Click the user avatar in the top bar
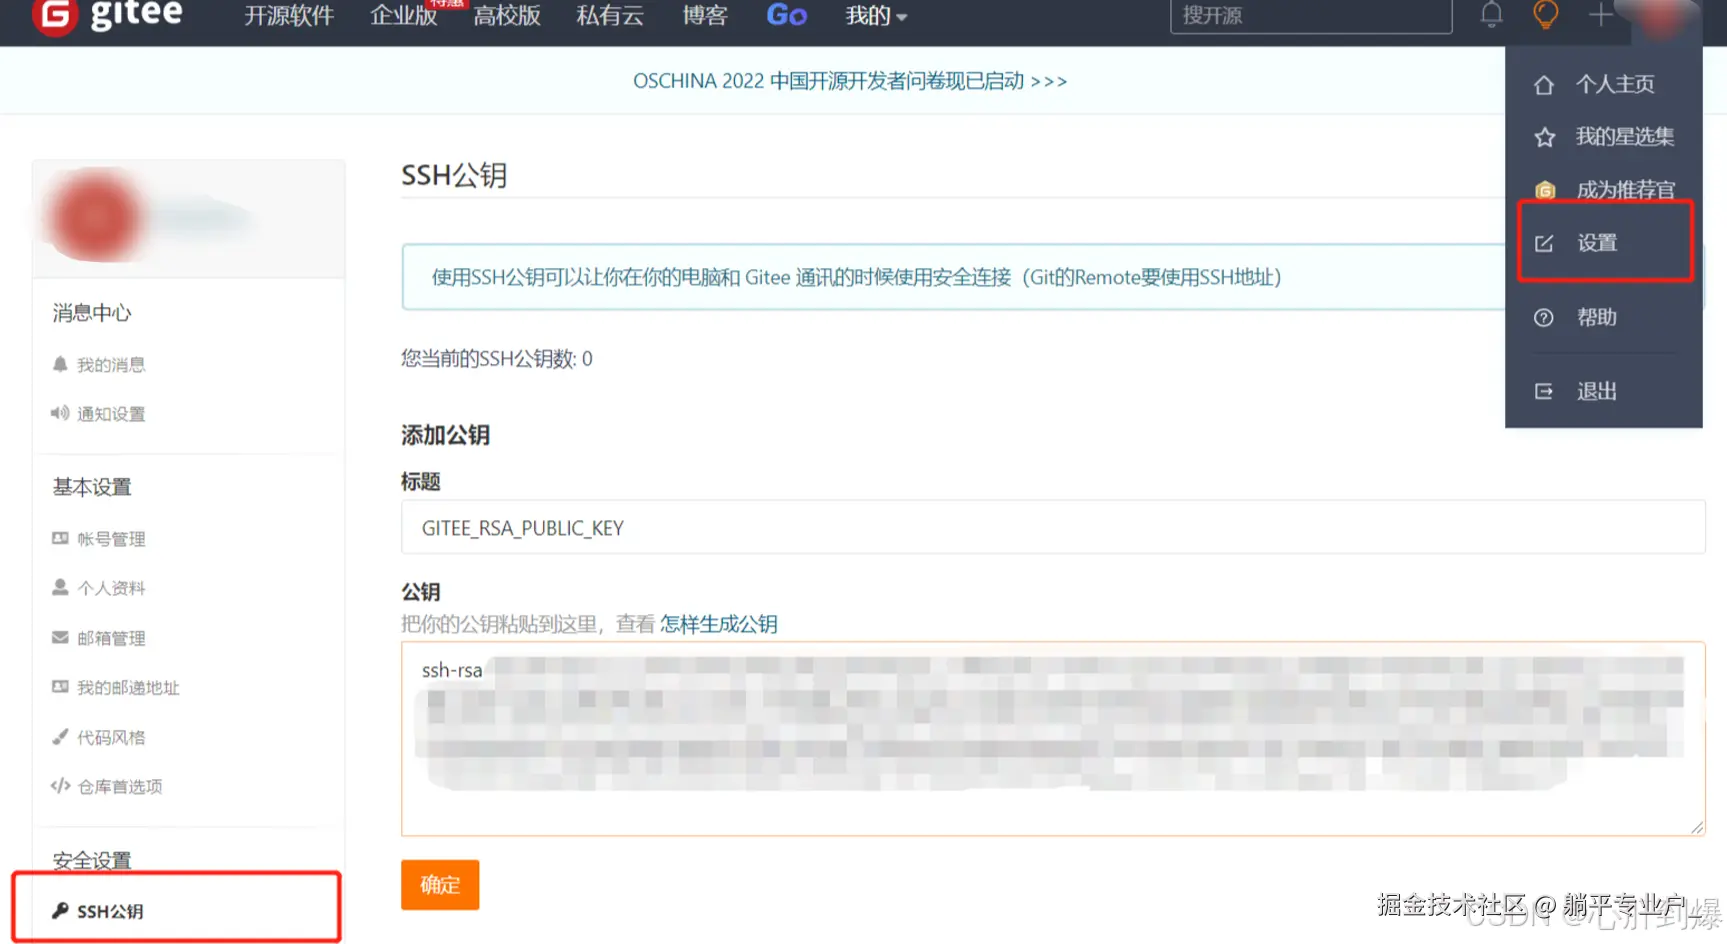 [x=1663, y=17]
